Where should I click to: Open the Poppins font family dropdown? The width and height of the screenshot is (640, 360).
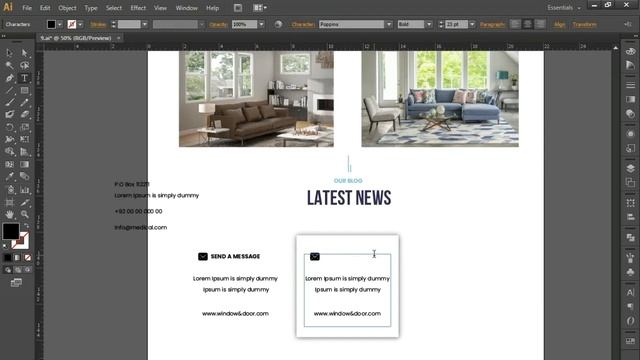tap(389, 24)
